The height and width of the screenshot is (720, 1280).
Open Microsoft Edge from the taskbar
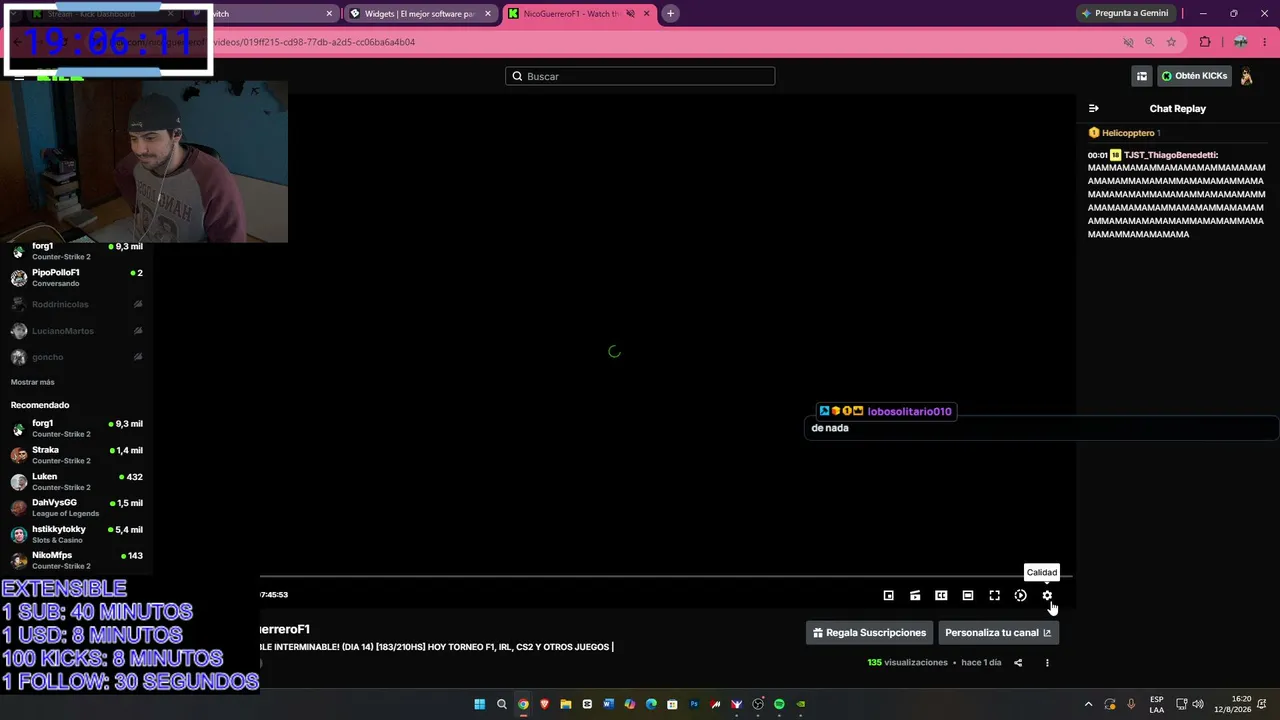(x=651, y=704)
